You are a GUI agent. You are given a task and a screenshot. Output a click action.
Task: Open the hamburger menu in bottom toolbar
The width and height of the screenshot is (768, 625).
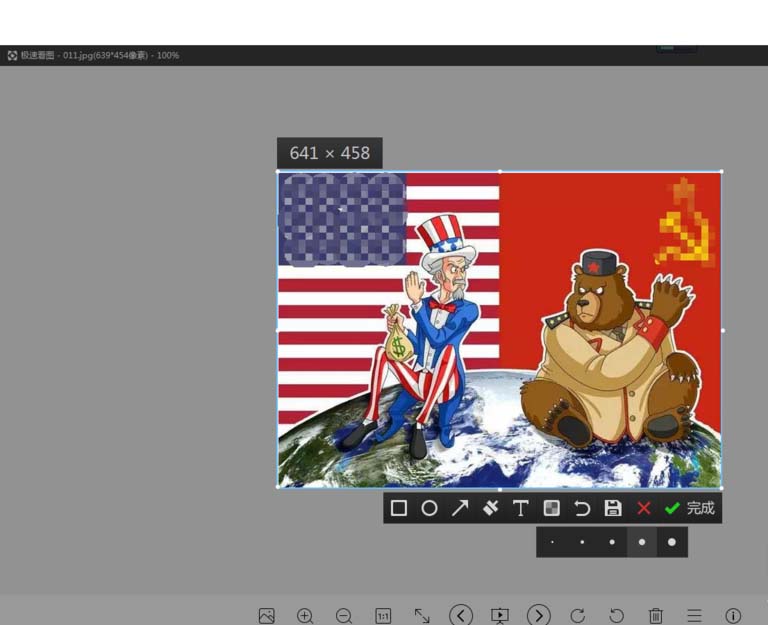(695, 616)
